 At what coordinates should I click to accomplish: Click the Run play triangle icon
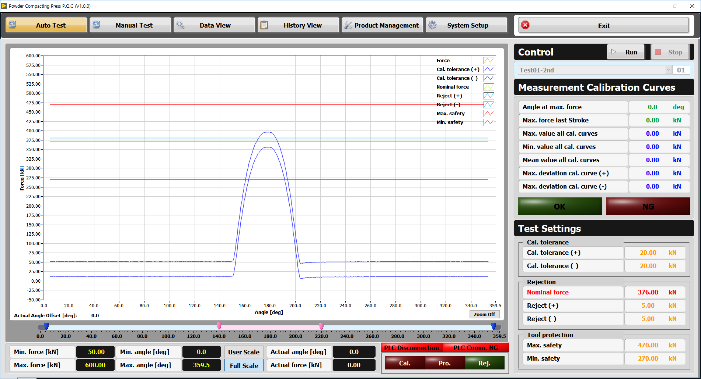click(614, 52)
